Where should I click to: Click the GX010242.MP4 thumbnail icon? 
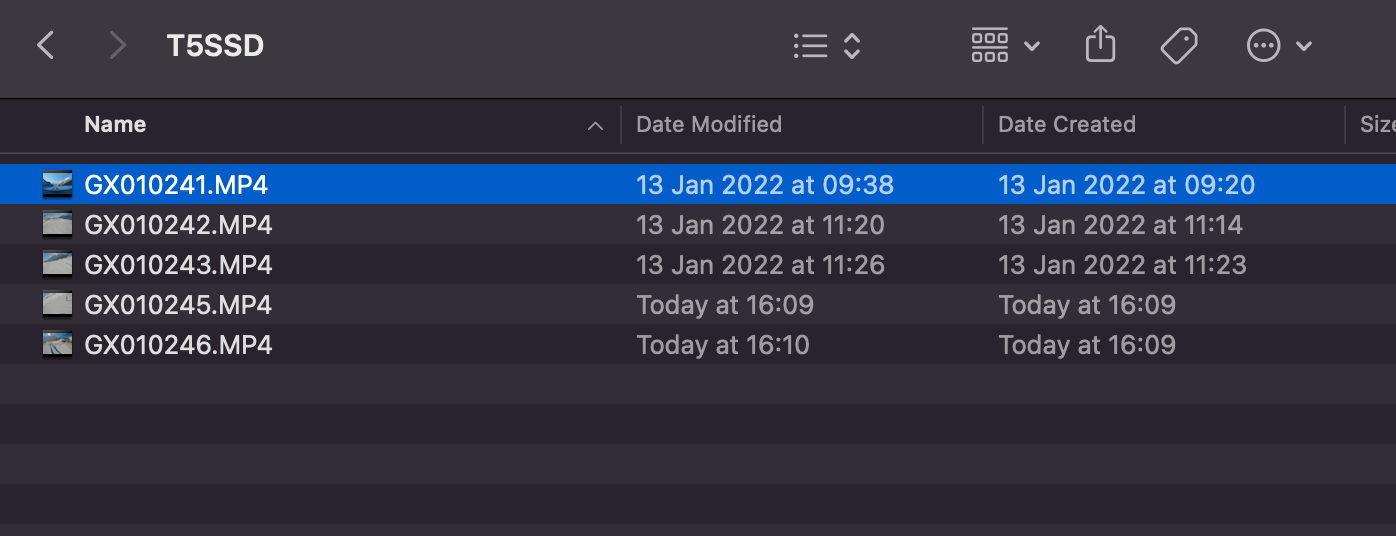(58, 225)
